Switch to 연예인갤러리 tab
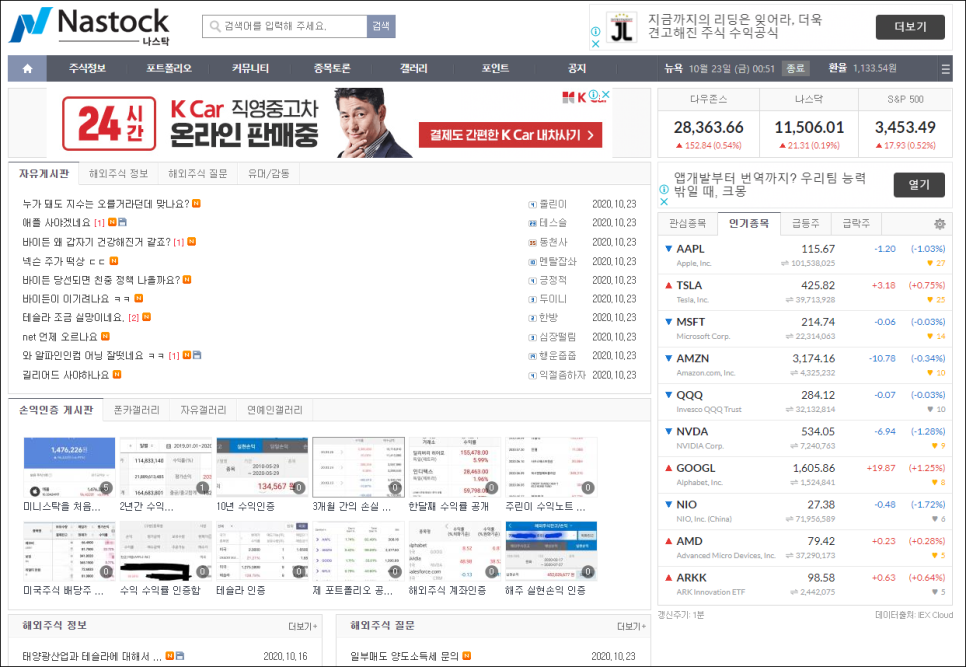This screenshot has width=966, height=667. coord(275,410)
